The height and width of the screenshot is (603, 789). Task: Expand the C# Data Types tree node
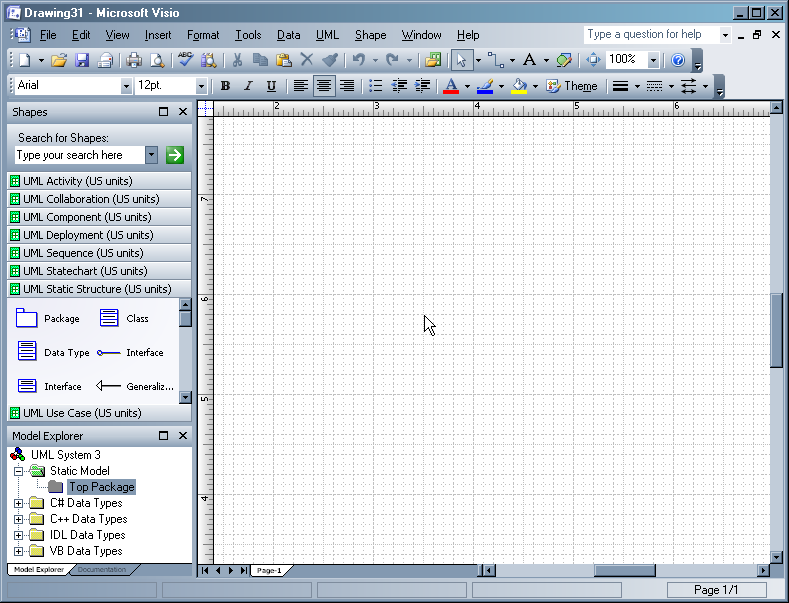18,503
